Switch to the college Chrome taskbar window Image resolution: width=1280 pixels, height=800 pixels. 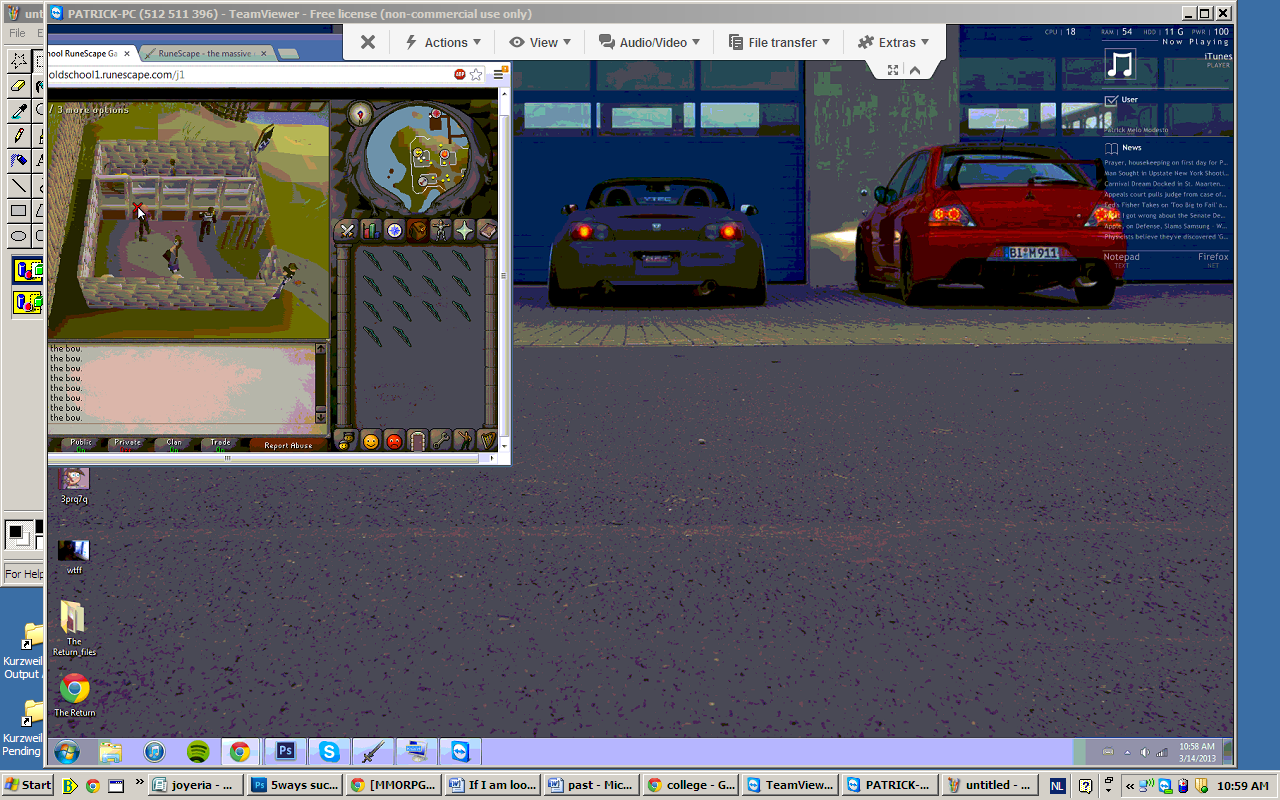point(692,786)
